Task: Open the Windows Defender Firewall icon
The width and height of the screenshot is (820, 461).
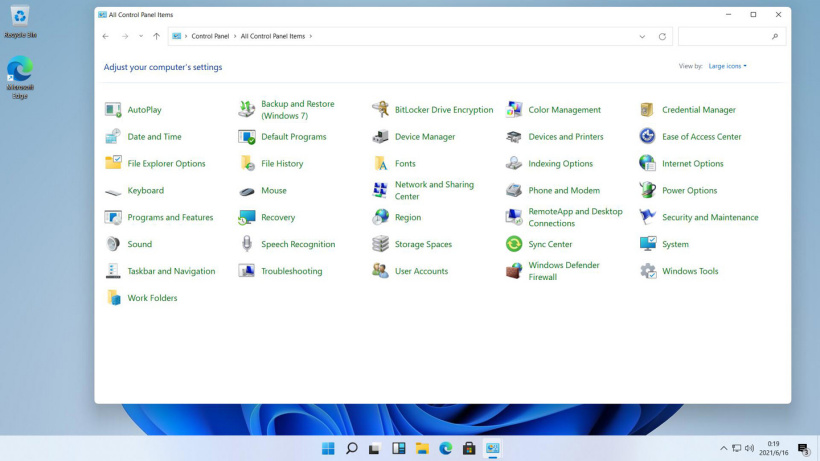Action: click(514, 271)
